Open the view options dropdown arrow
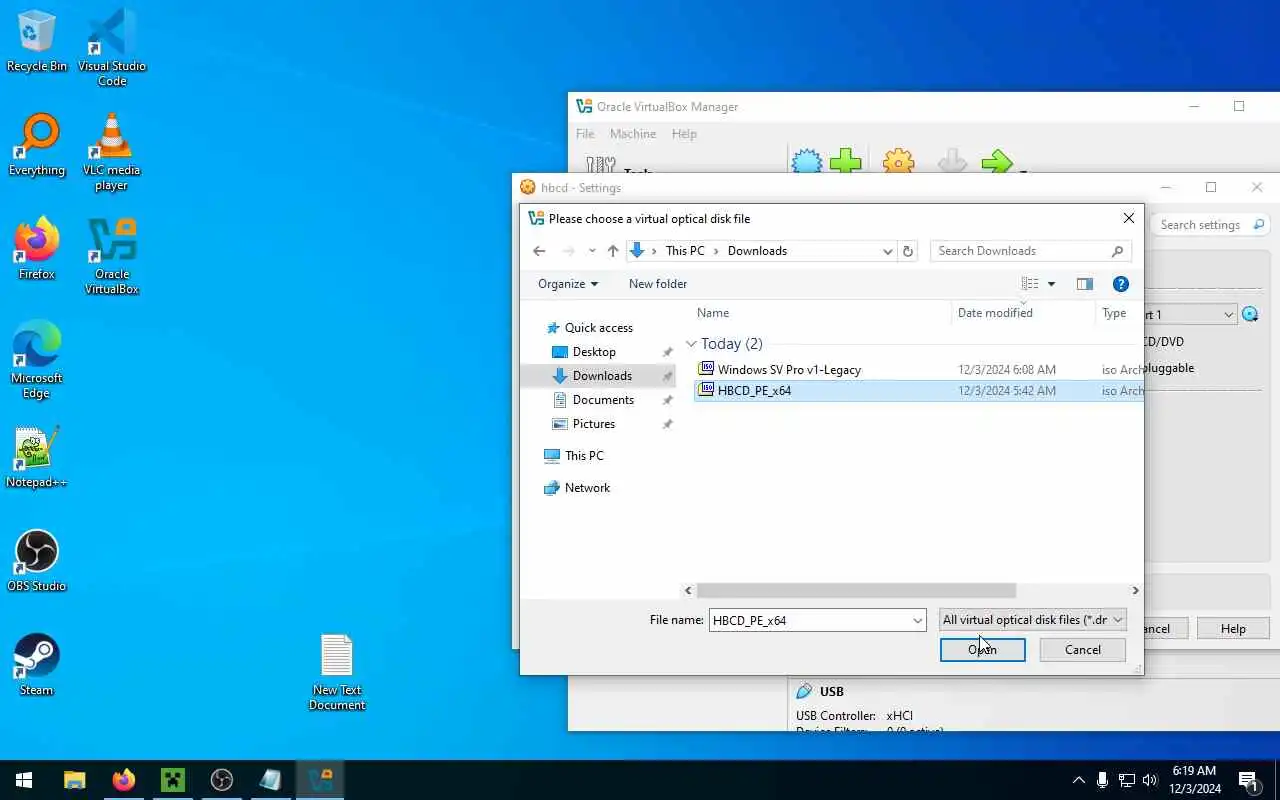 click(1051, 284)
